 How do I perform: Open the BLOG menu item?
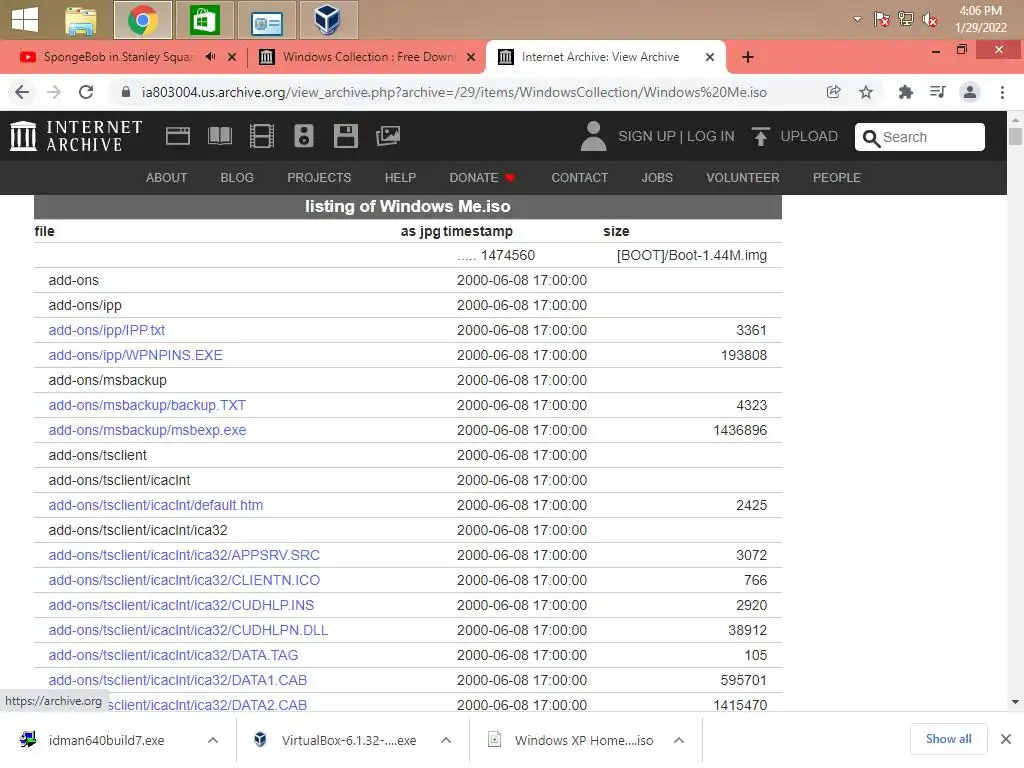[237, 178]
